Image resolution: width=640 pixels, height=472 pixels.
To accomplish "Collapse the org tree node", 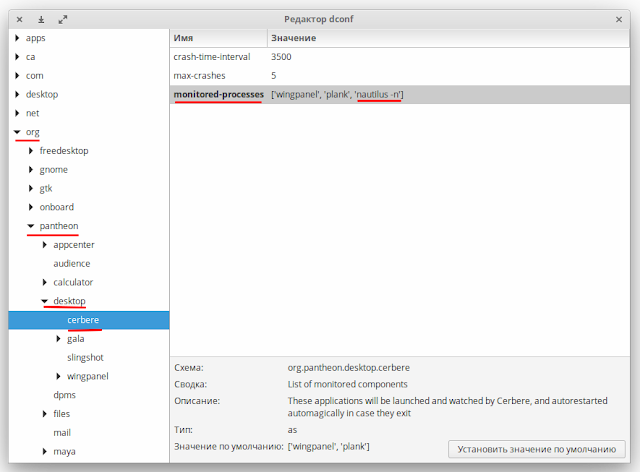I will click(17, 132).
